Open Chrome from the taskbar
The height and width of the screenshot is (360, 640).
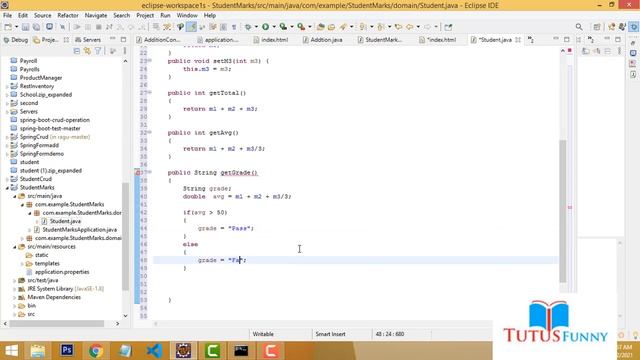96,350
